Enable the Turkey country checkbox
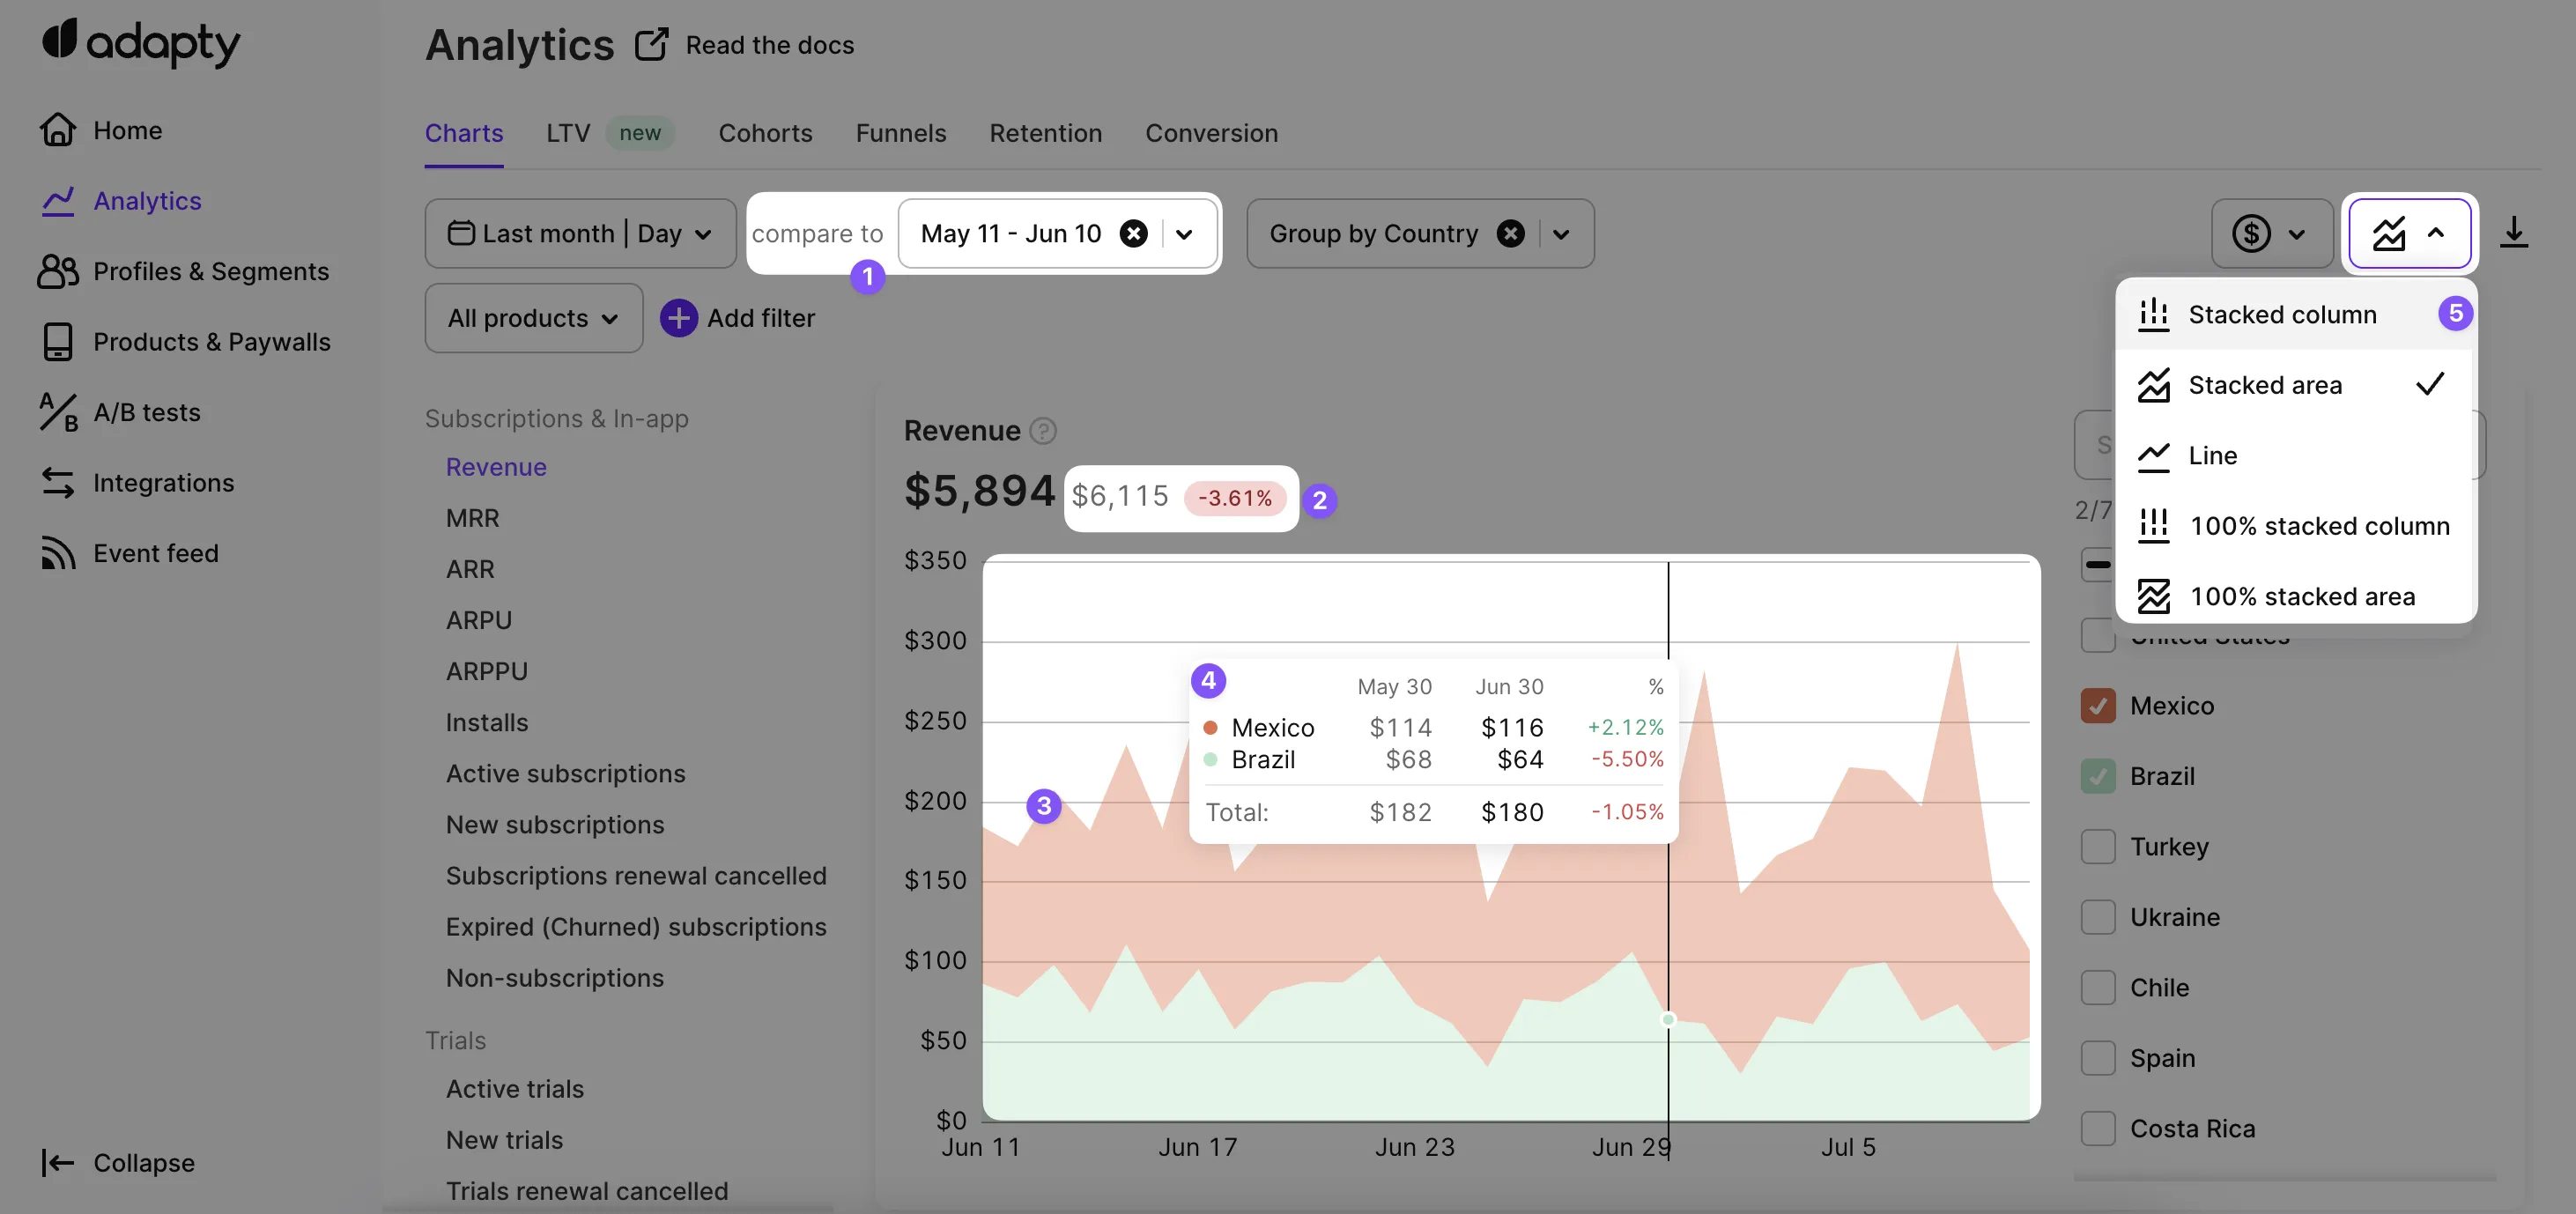Image resolution: width=2576 pixels, height=1214 pixels. (x=2097, y=847)
